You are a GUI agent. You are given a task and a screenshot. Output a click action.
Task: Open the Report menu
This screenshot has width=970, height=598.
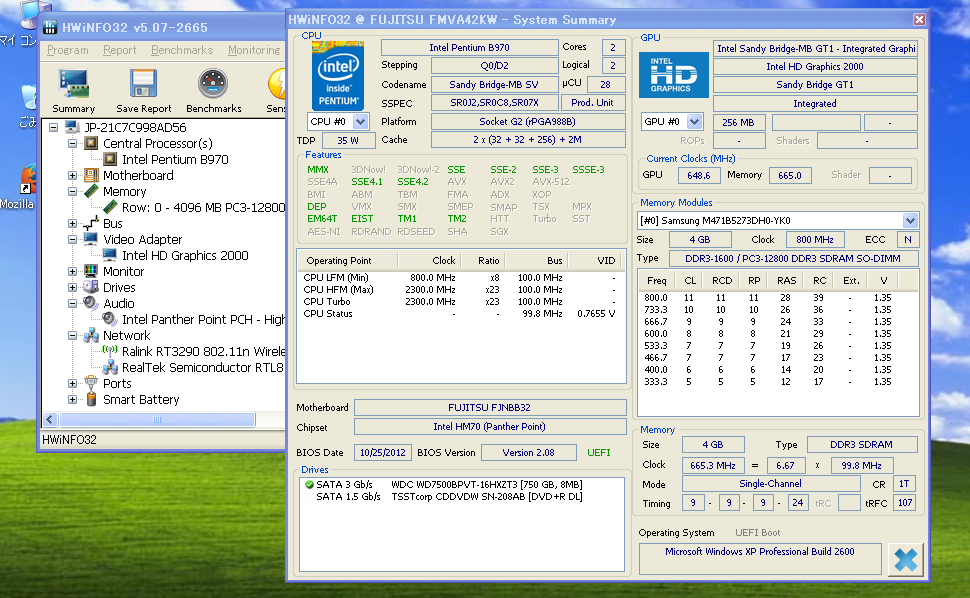pos(120,50)
